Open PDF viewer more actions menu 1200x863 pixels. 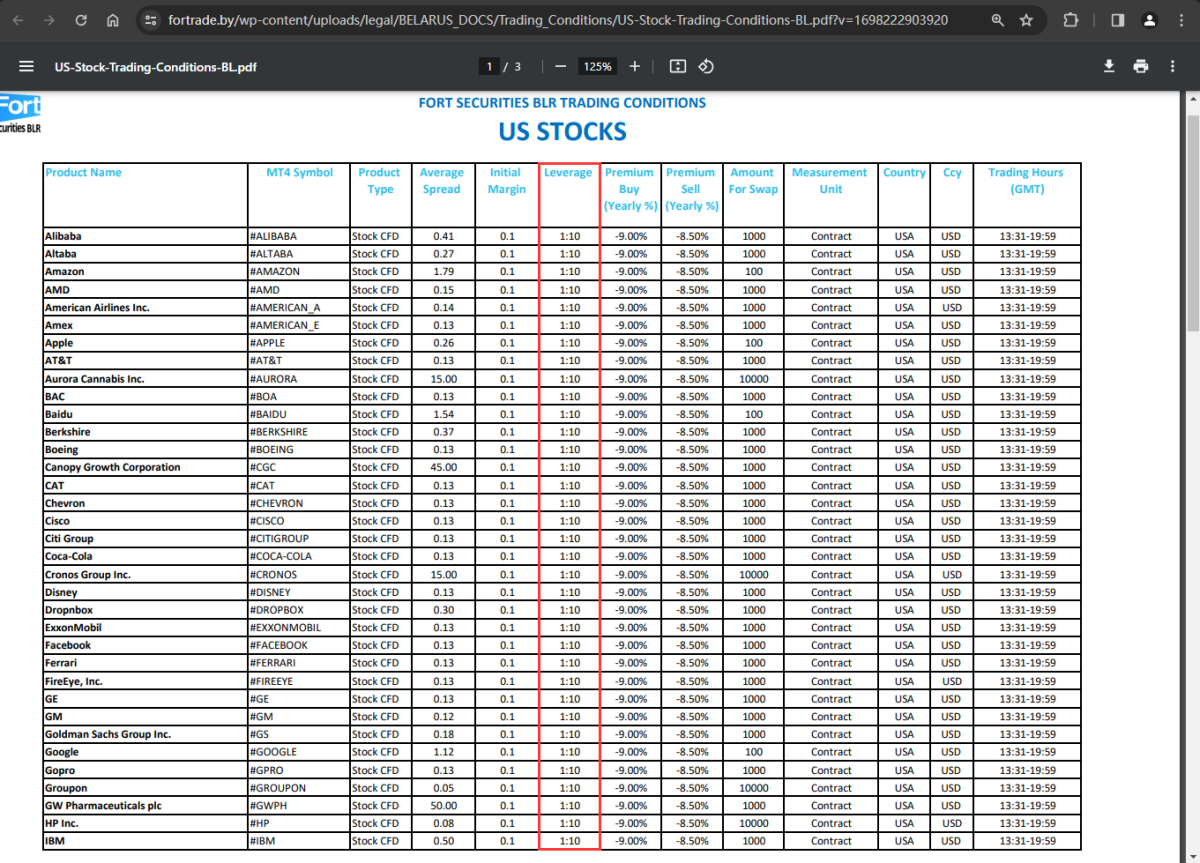pyautogui.click(x=1173, y=67)
